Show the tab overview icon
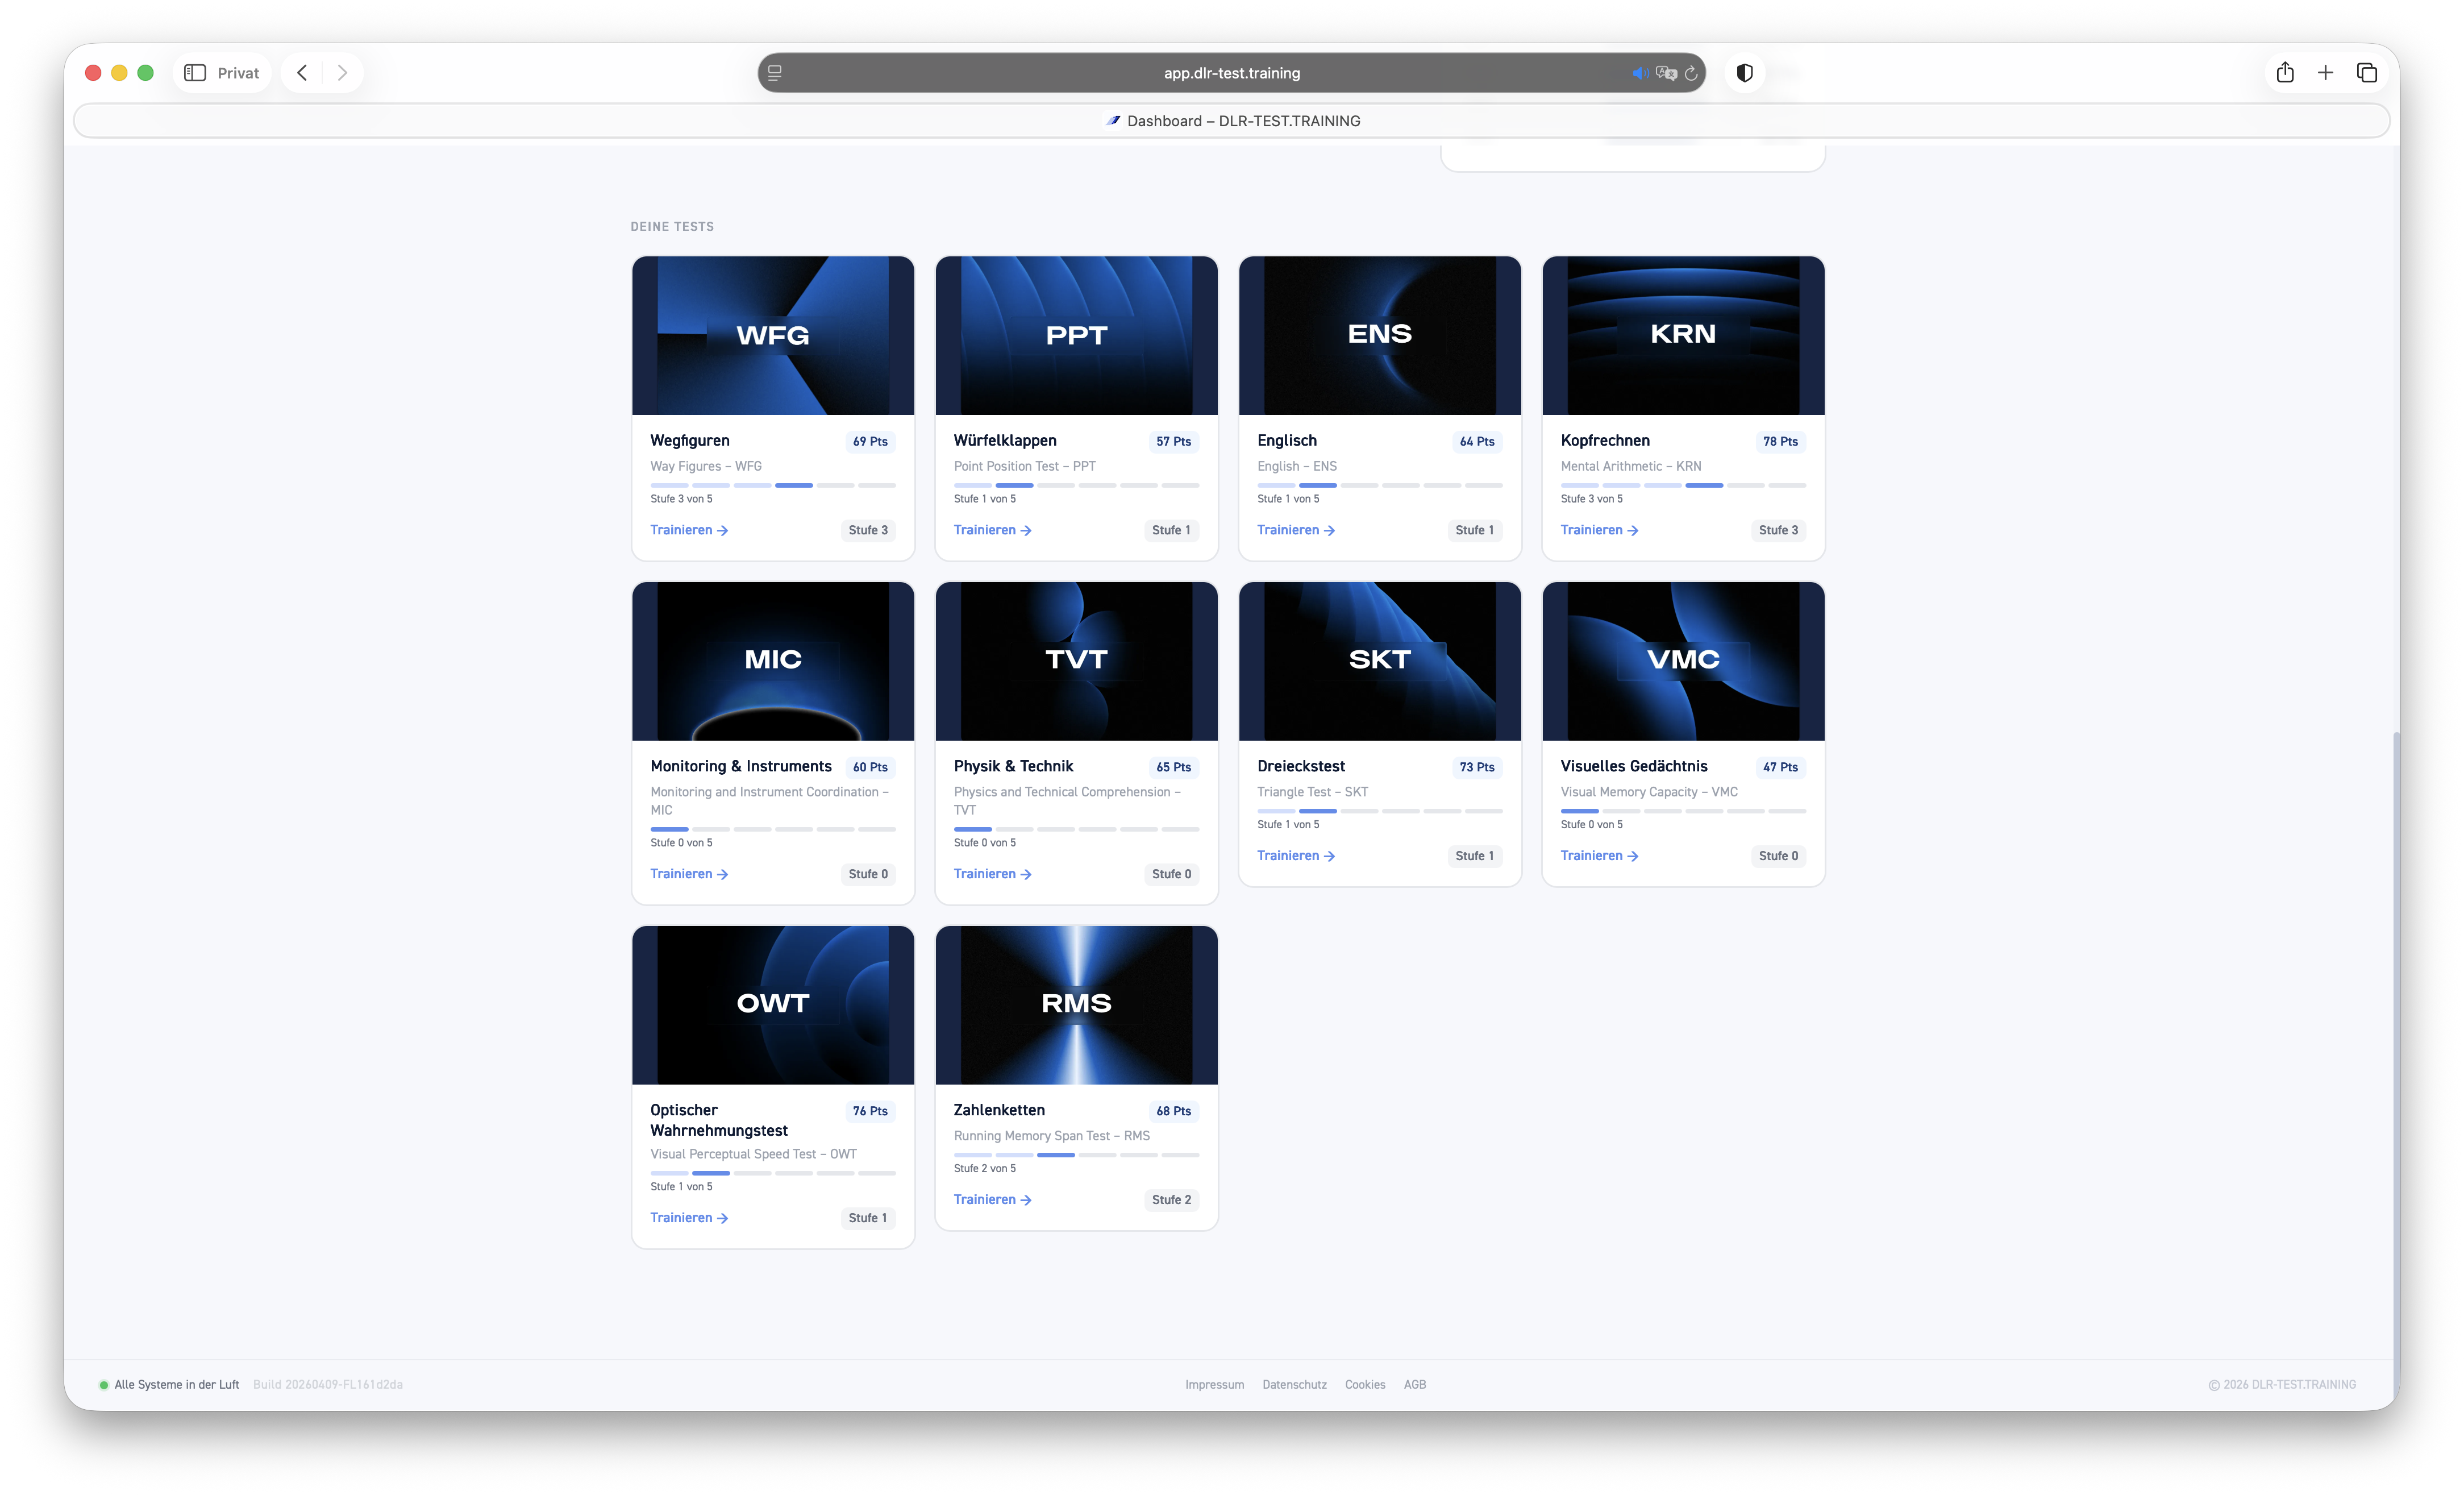 coord(2367,73)
